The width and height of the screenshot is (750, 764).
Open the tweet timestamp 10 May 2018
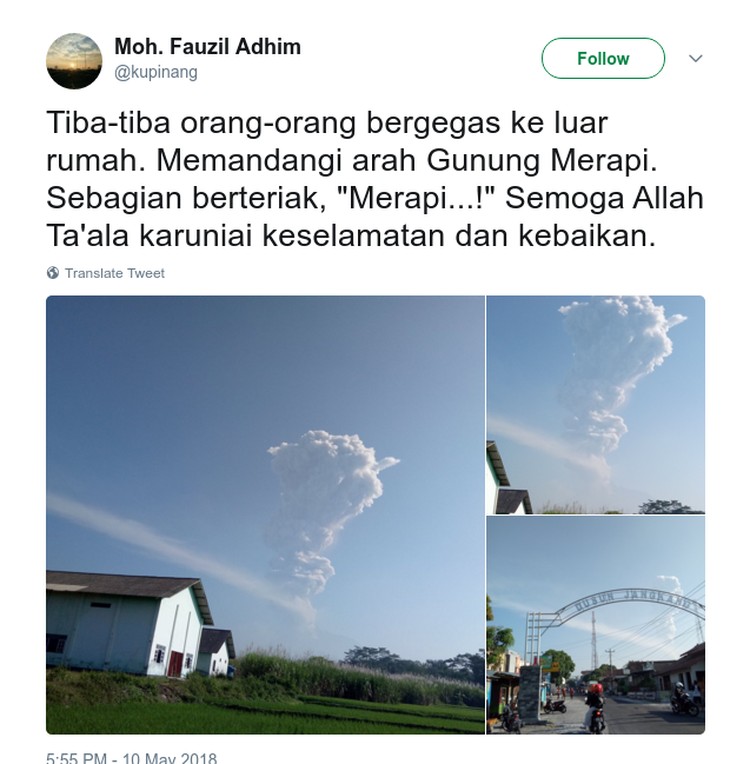click(132, 757)
